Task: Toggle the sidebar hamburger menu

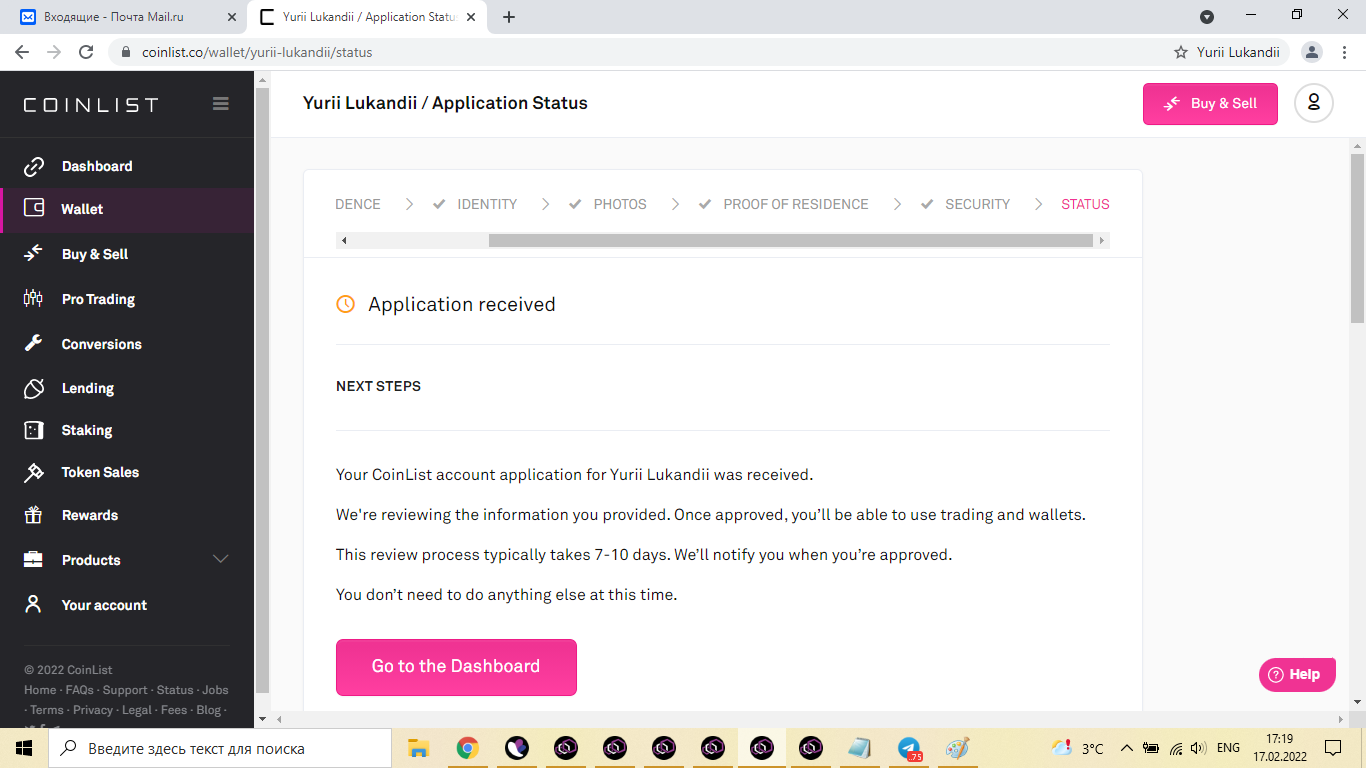Action: [x=221, y=104]
